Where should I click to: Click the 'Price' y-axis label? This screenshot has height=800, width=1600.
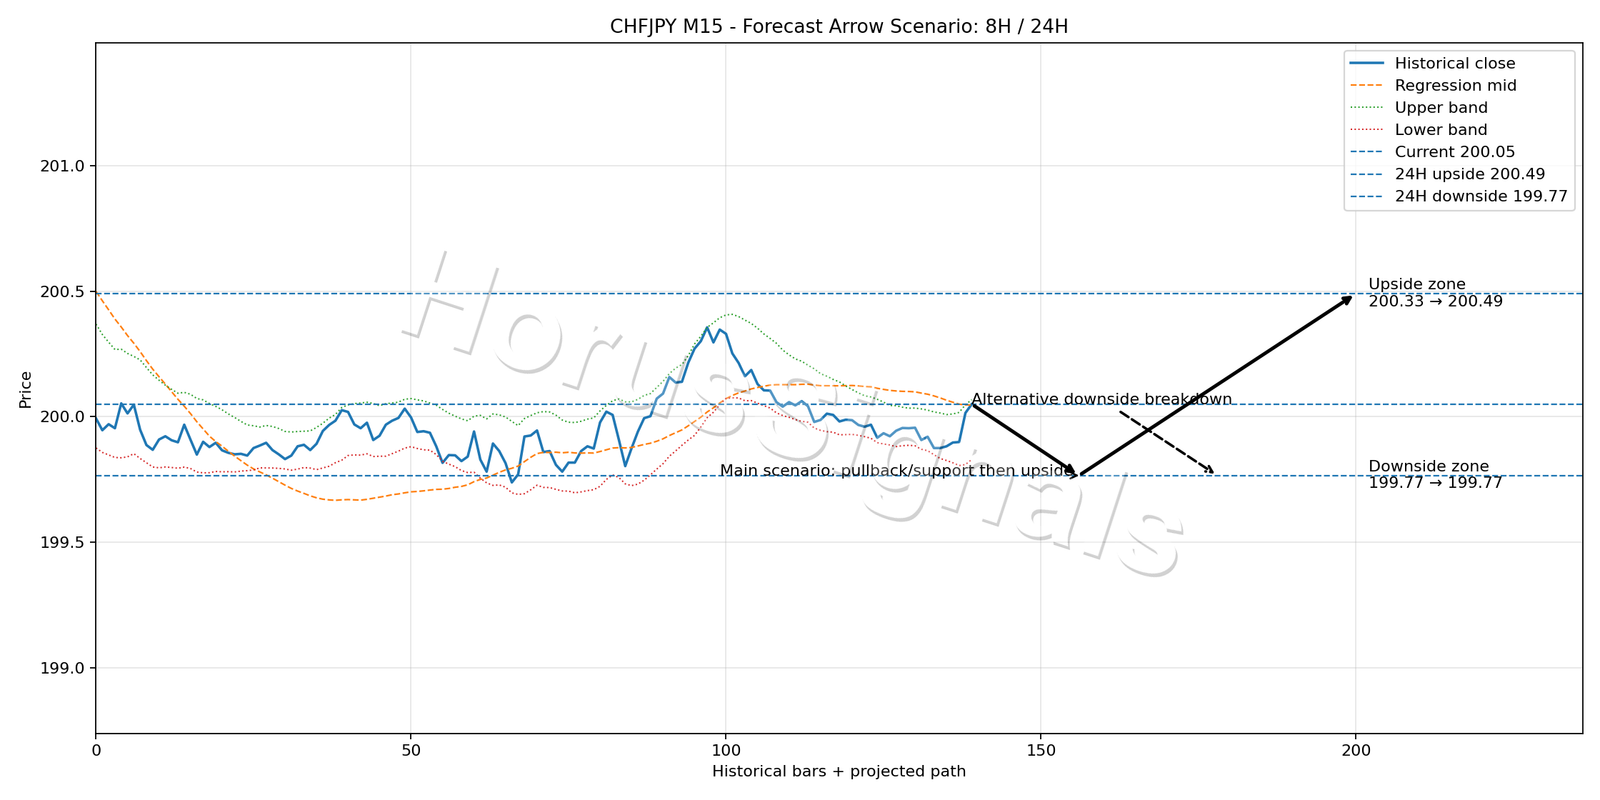click(x=26, y=390)
